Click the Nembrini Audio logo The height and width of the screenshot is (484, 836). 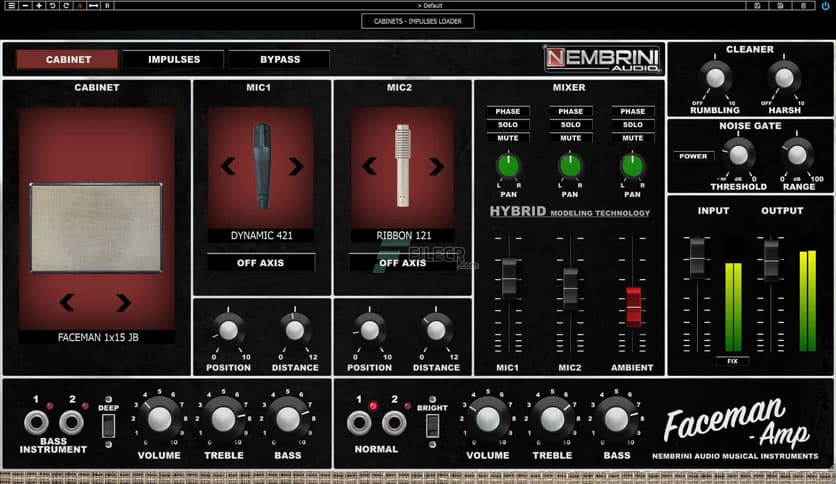click(x=602, y=59)
